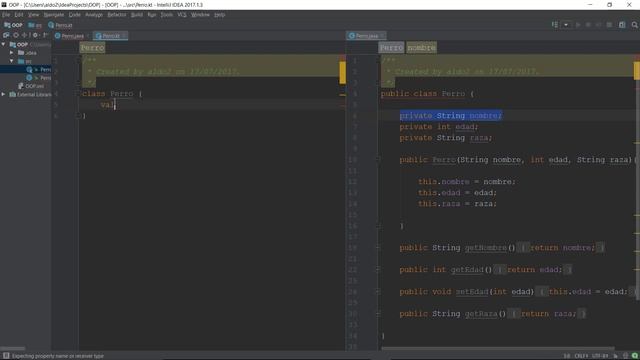Click the Search Everywhere magnifier icon
Image resolution: width=640 pixels, height=360 pixels.
(635, 25)
